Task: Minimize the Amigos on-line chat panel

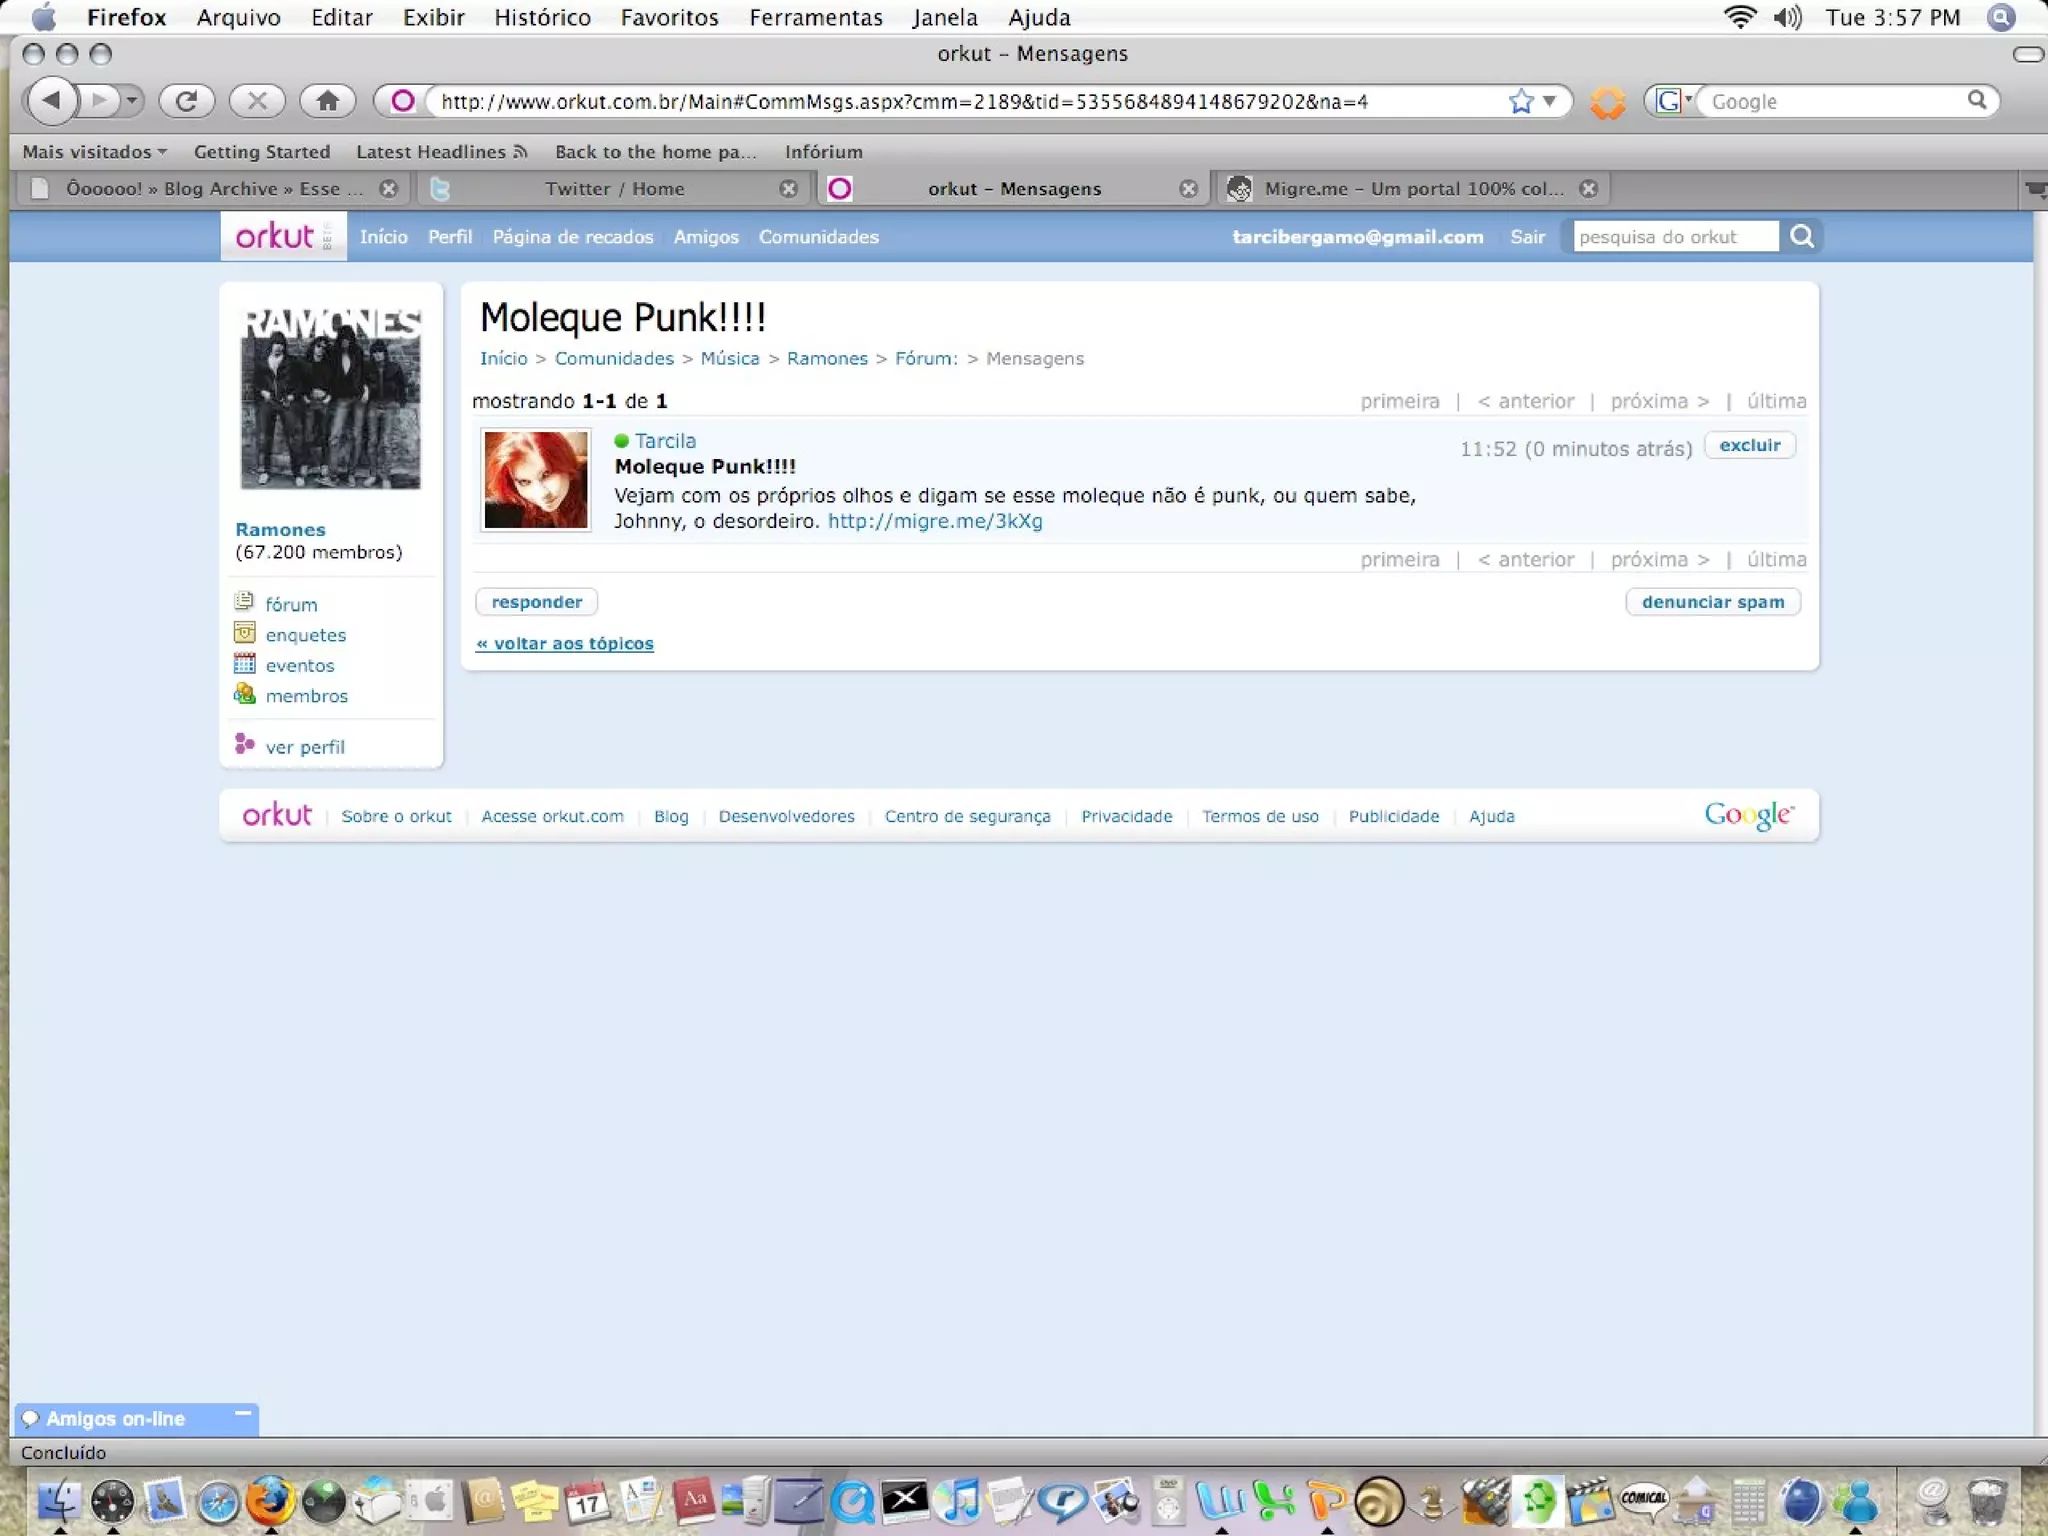Action: [x=242, y=1414]
